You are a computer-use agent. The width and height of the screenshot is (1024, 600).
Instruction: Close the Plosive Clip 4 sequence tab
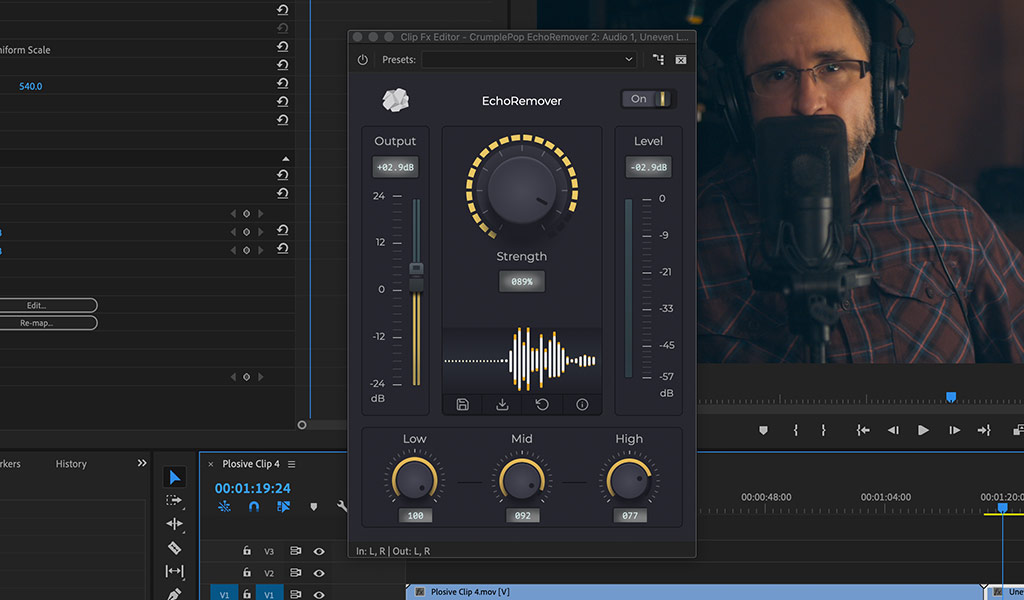210,464
